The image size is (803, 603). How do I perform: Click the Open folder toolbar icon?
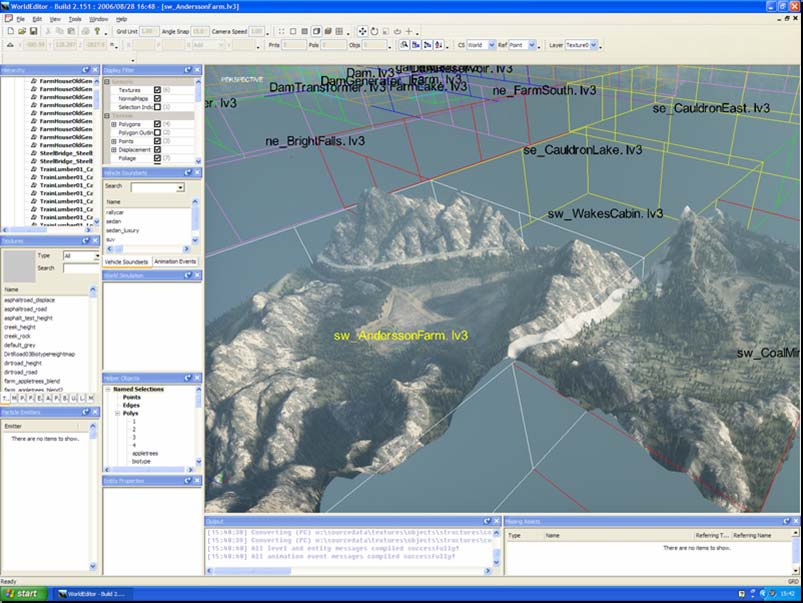22,31
